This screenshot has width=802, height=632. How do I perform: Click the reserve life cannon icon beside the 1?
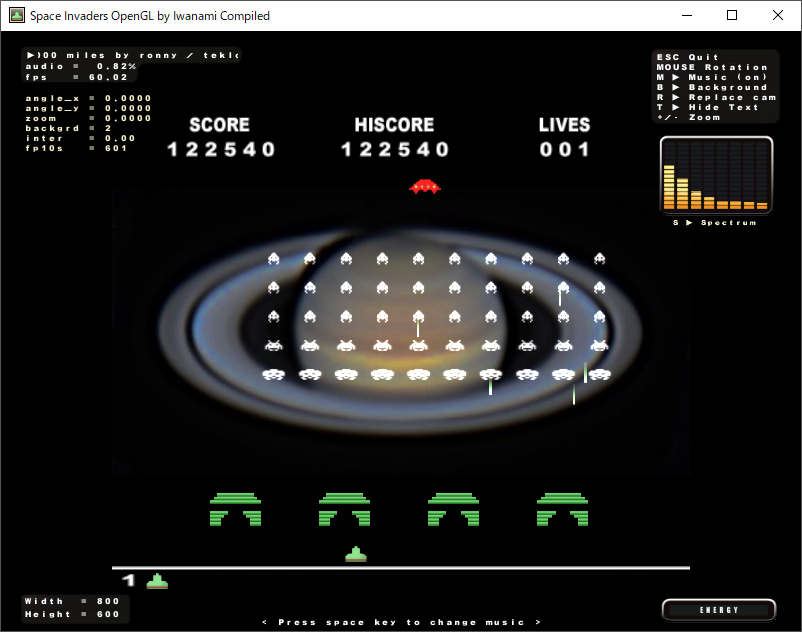(x=157, y=581)
